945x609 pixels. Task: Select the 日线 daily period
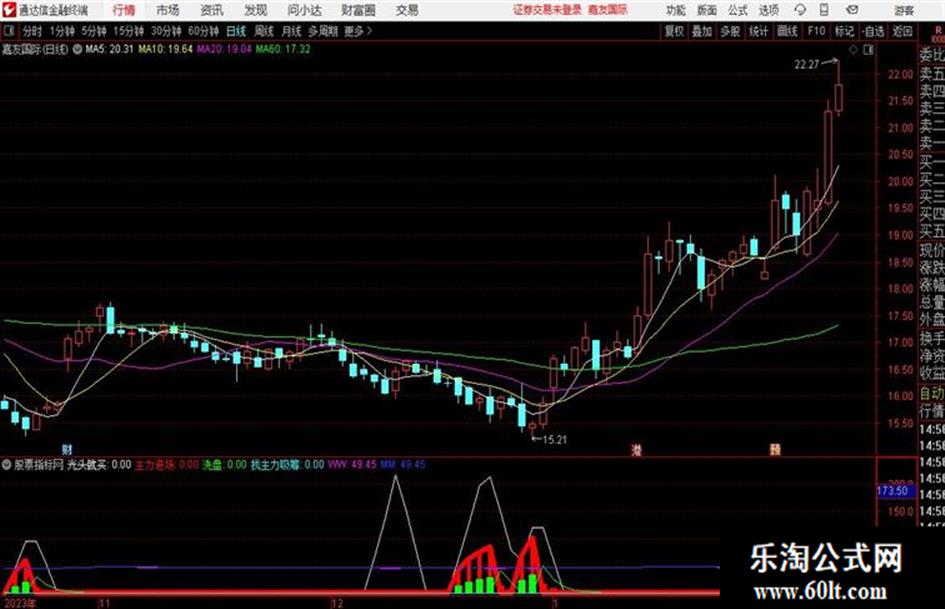click(x=236, y=31)
